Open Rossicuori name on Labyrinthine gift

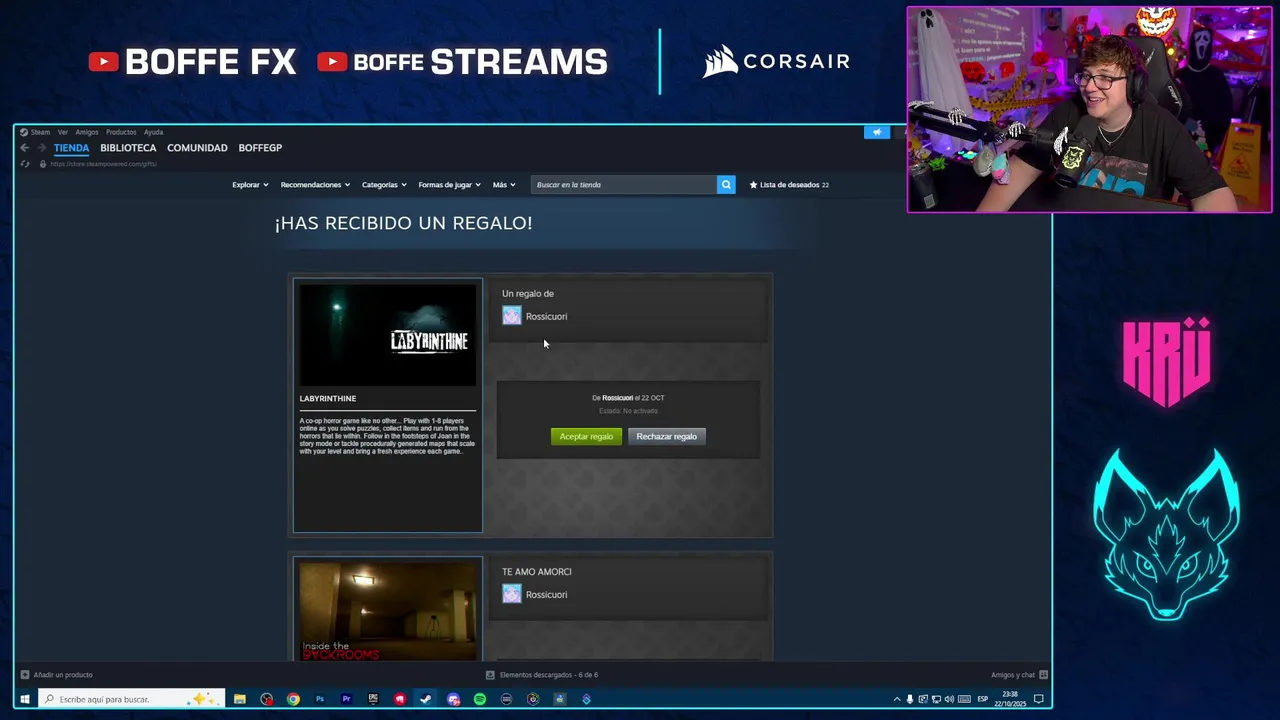click(x=546, y=317)
